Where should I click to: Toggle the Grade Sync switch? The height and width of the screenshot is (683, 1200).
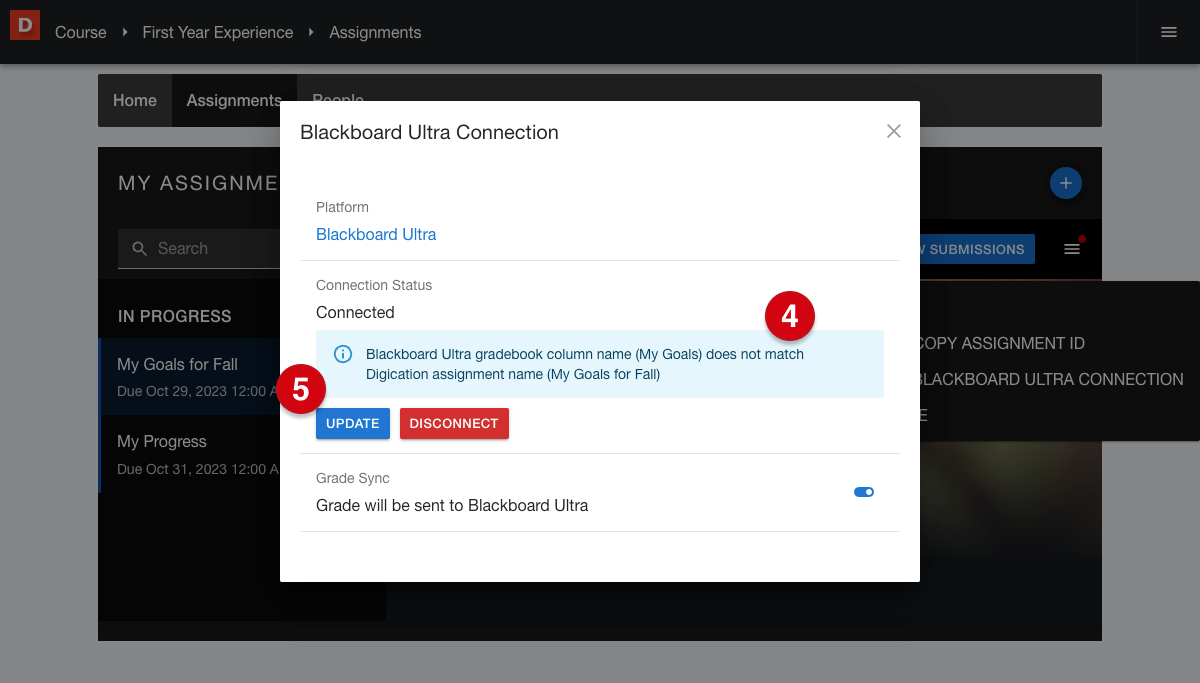pos(864,492)
